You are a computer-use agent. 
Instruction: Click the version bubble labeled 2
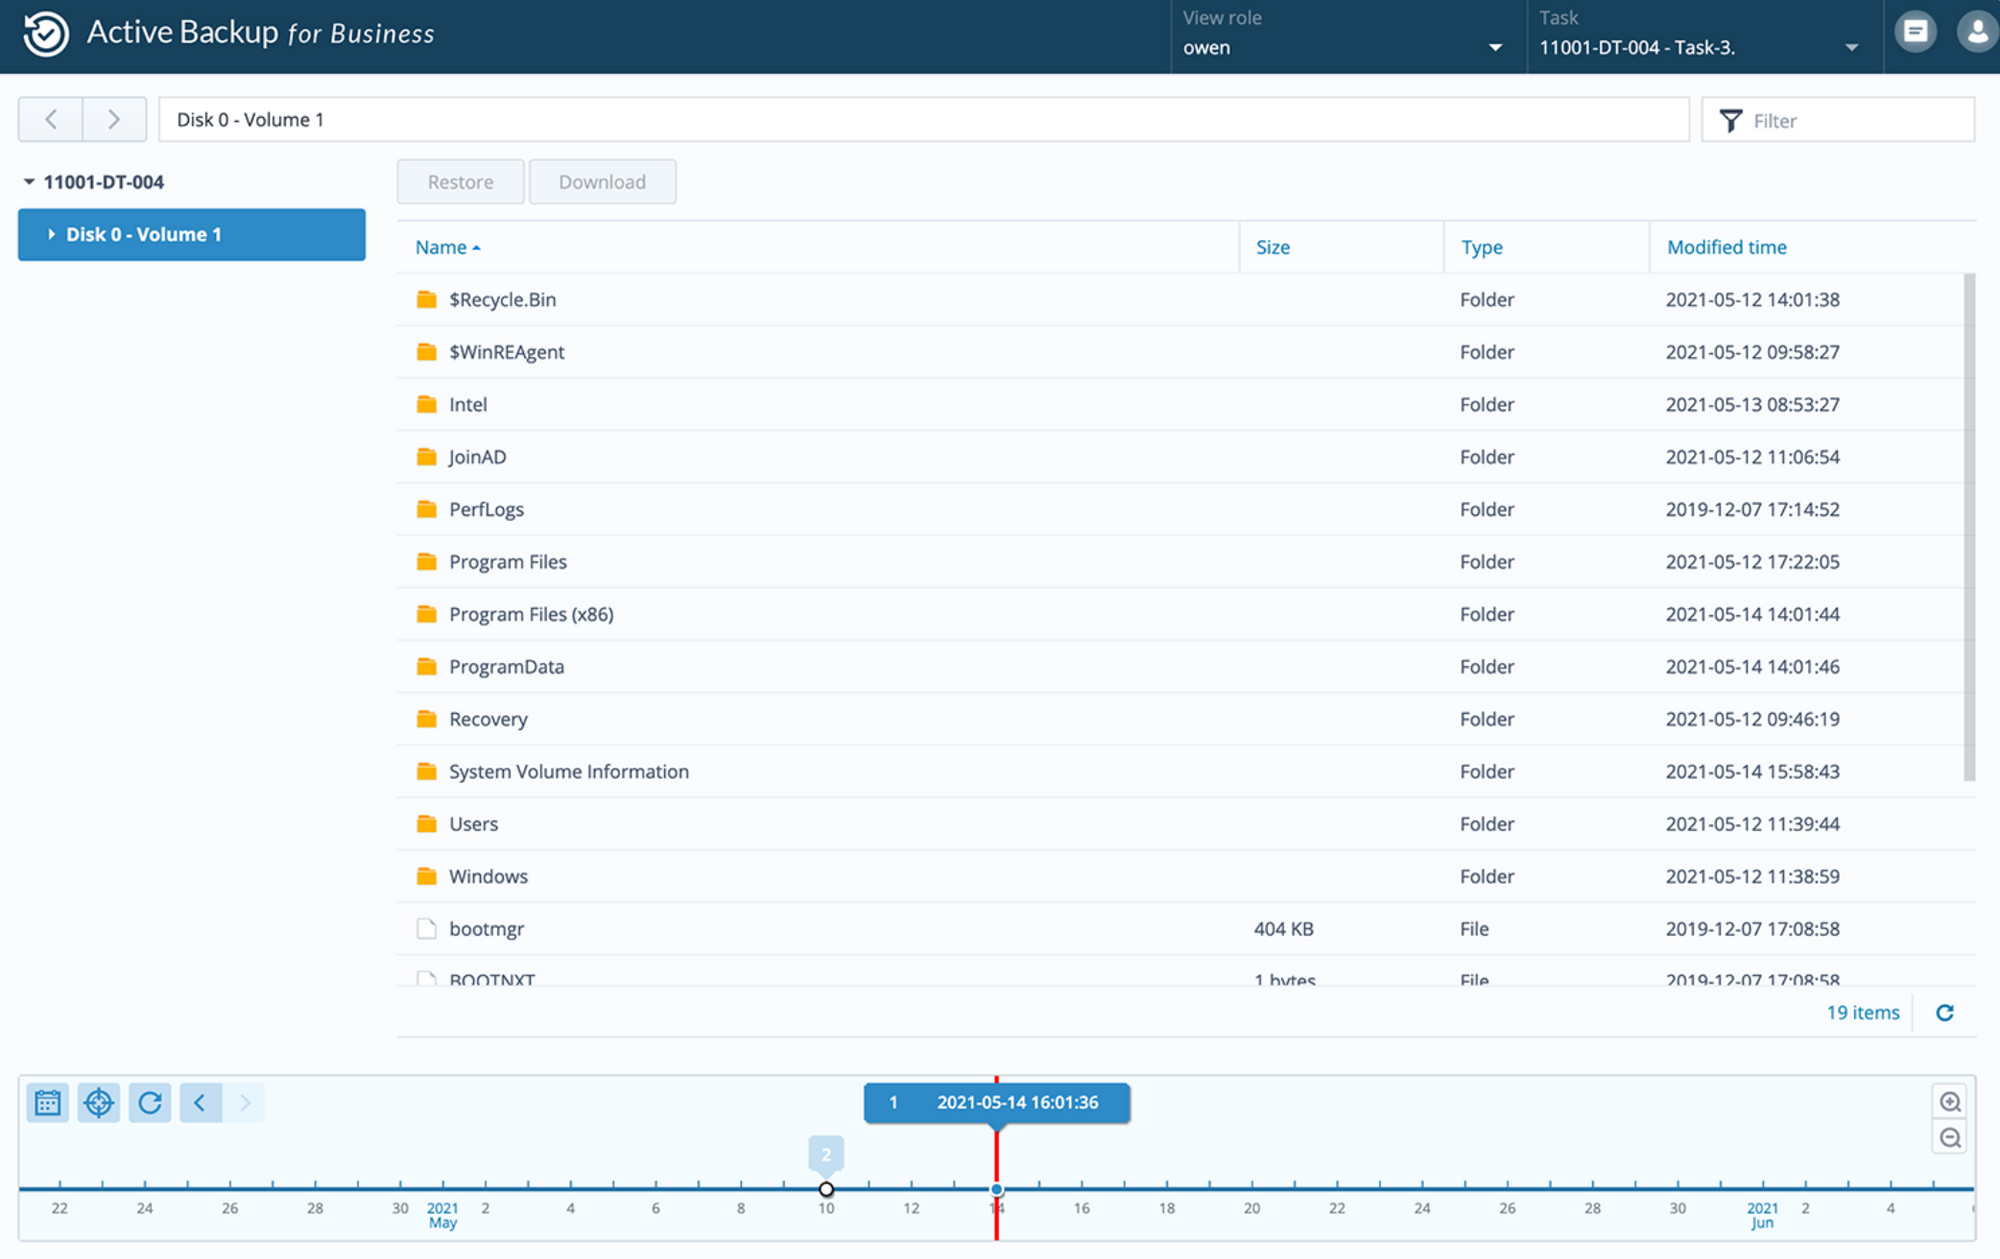point(826,1154)
